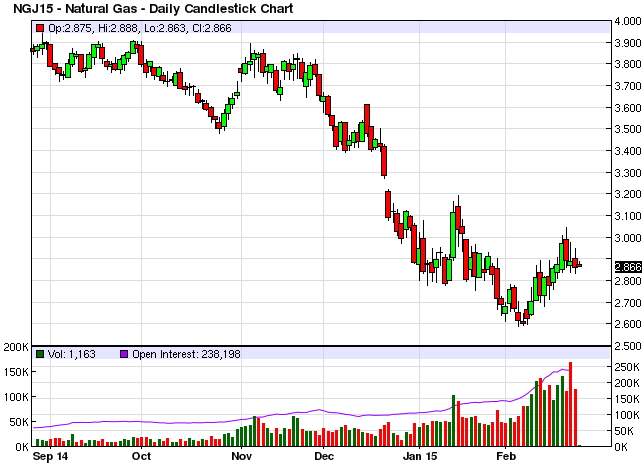643x463 pixels.
Task: Click the 150K volume axis label on left
Action: 16,372
